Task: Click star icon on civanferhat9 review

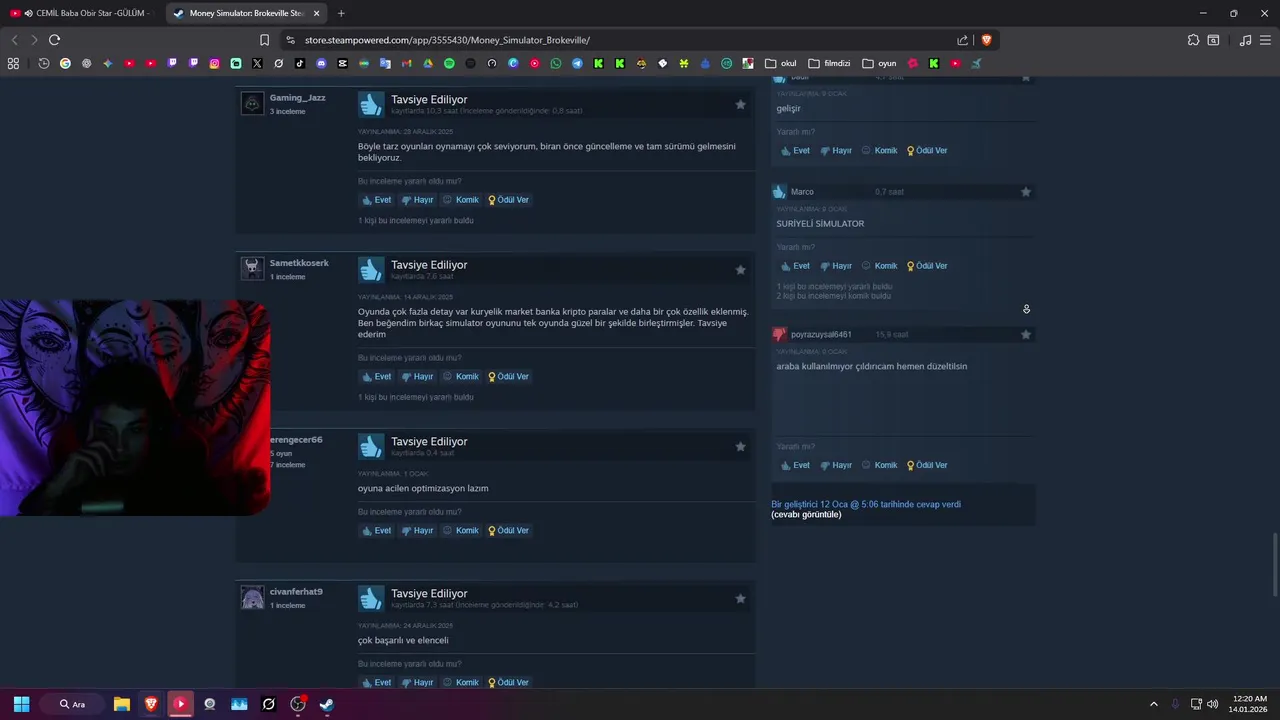Action: pos(740,598)
